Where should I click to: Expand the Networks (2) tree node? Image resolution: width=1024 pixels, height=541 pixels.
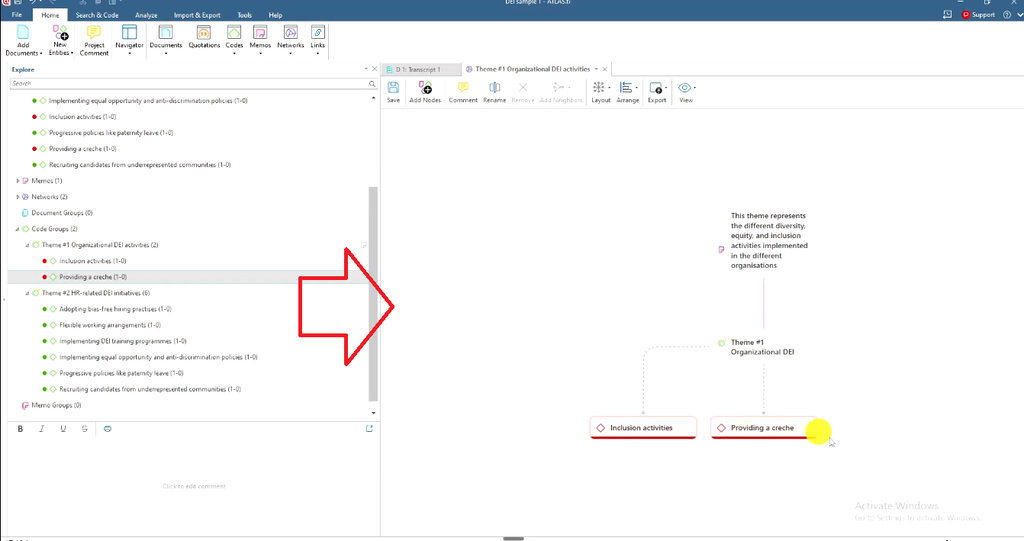(x=18, y=197)
